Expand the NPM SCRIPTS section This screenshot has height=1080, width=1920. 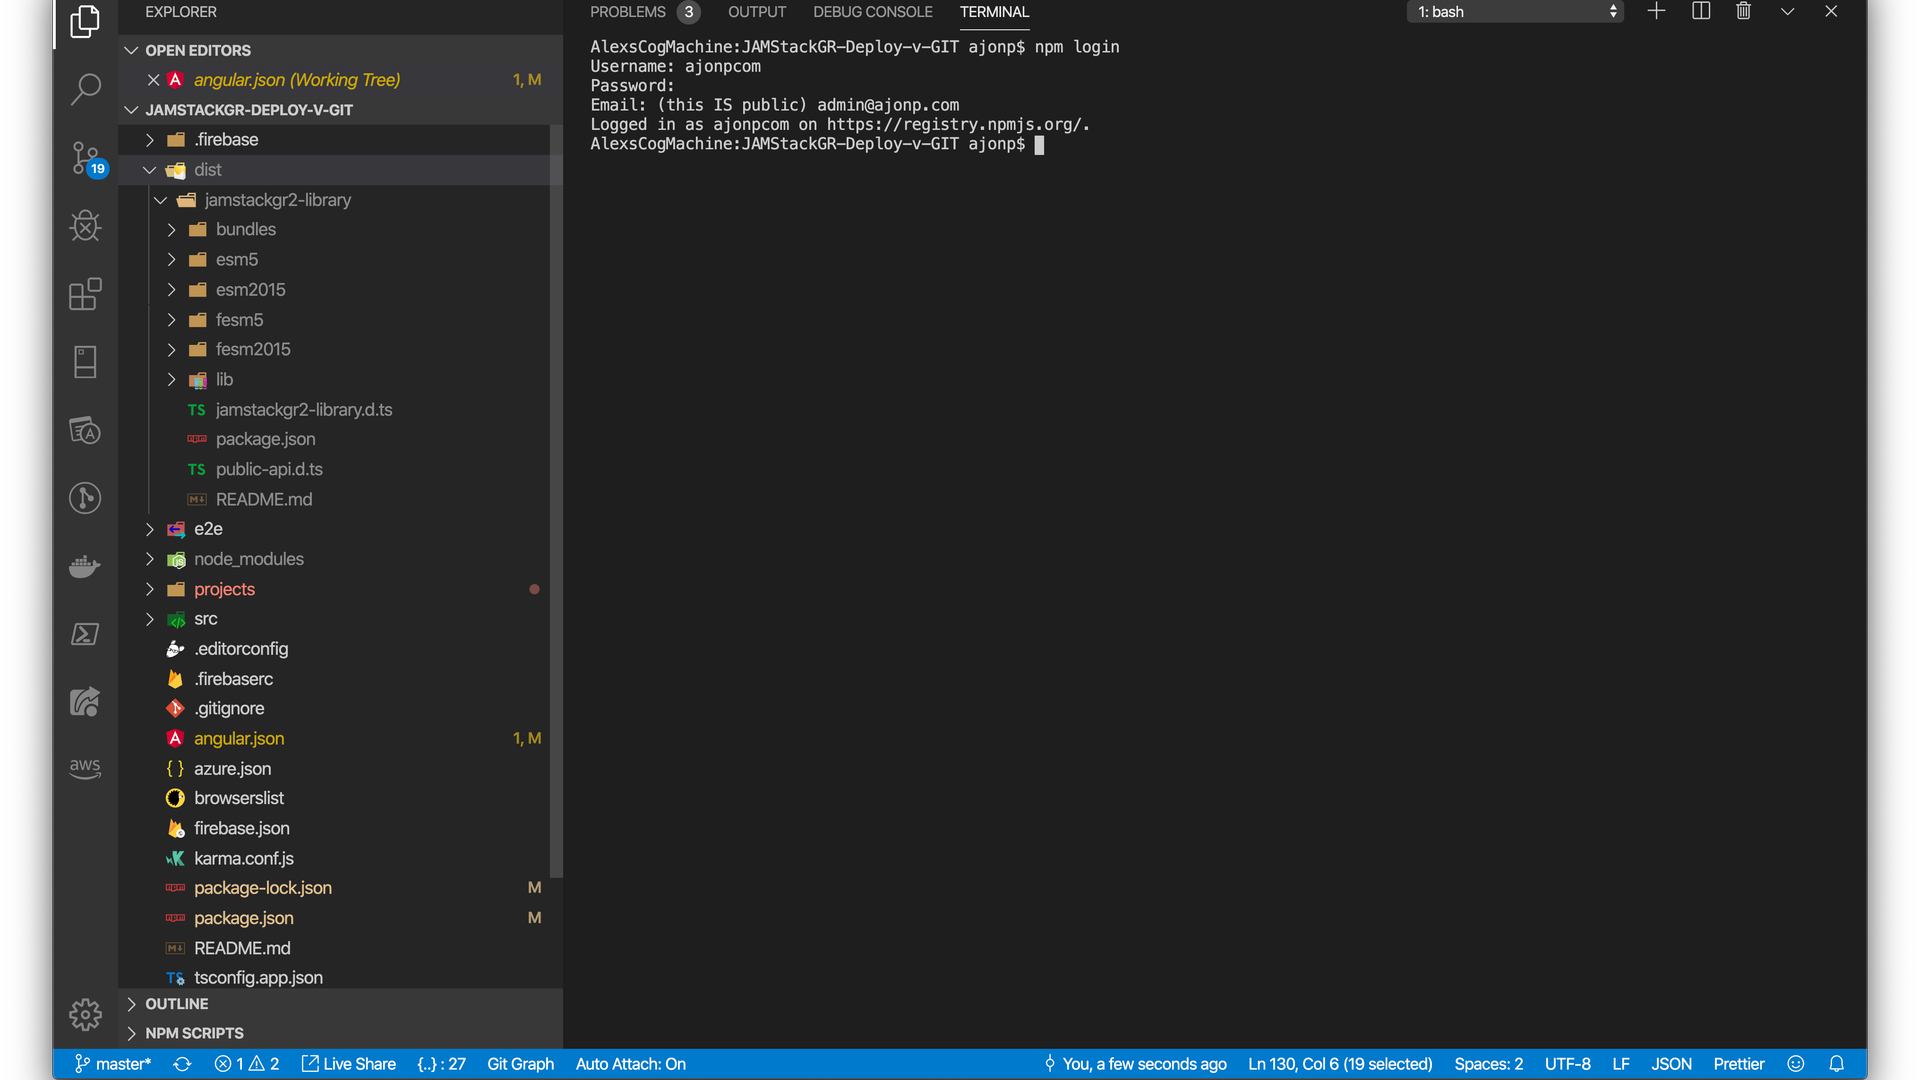pos(194,1033)
